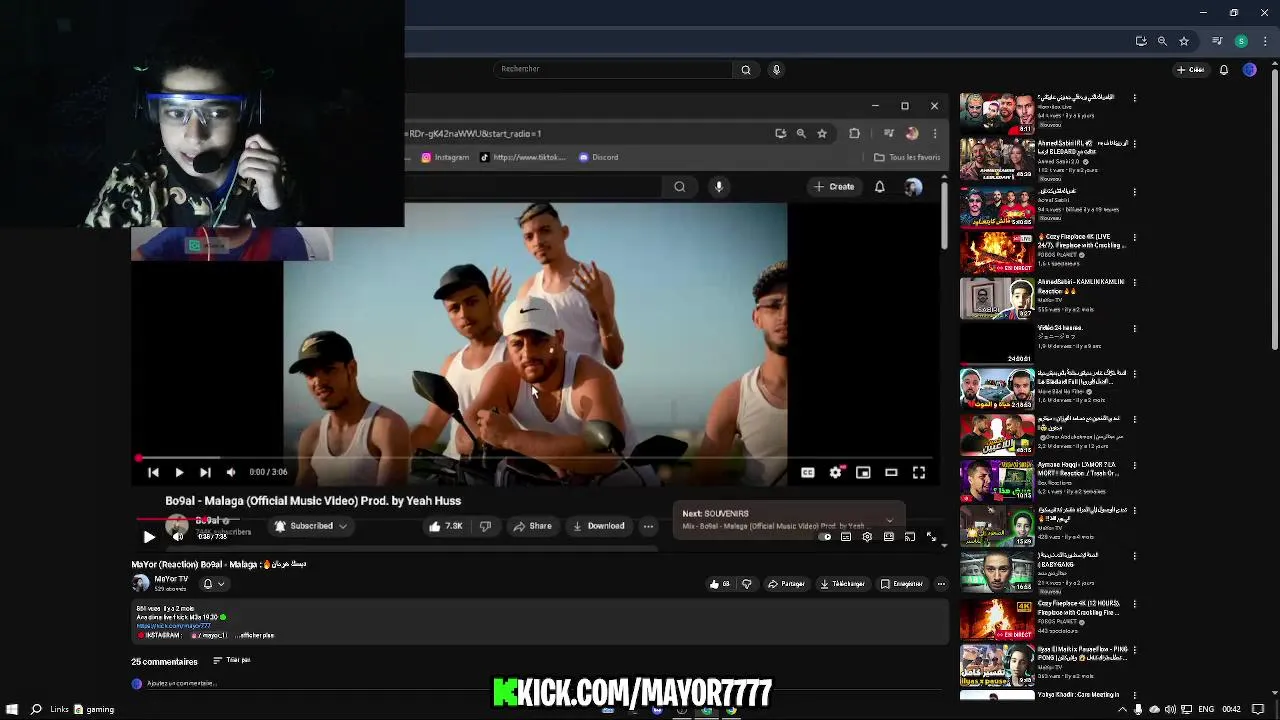
Task: Open Windows Start menu
Action: click(x=11, y=709)
